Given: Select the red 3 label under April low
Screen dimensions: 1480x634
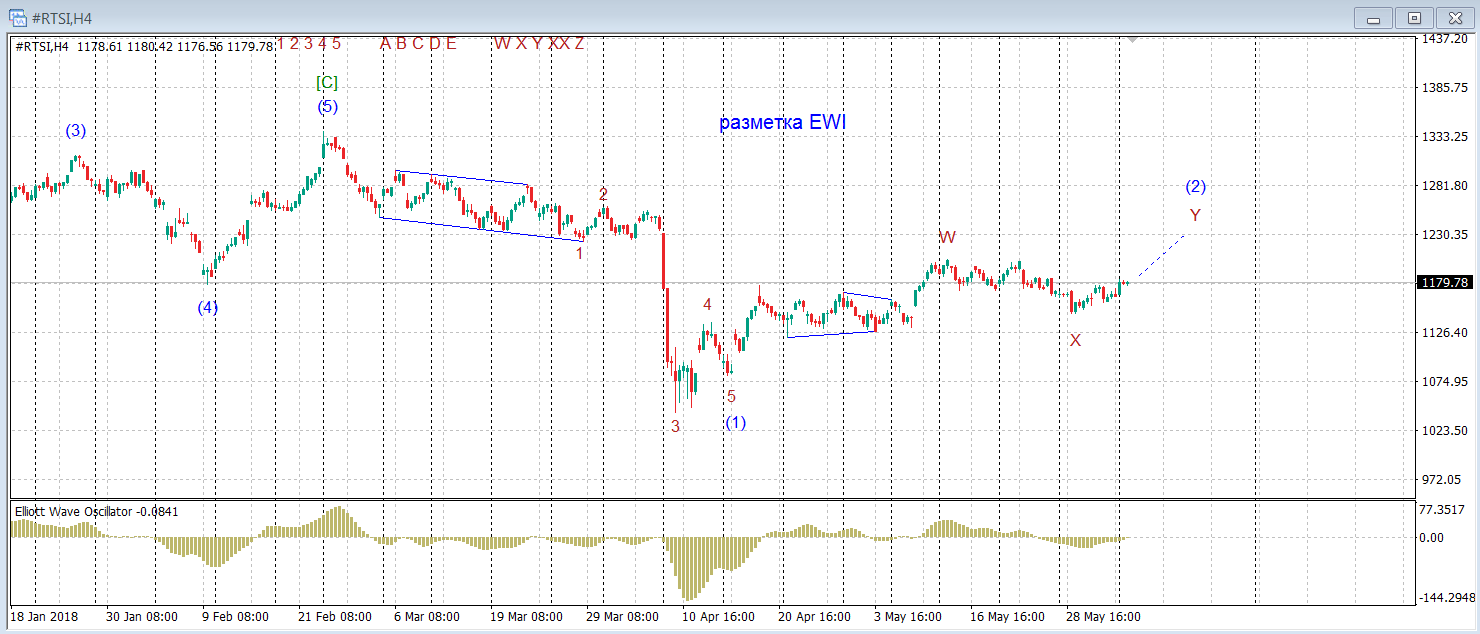Looking at the screenshot, I should [x=675, y=426].
